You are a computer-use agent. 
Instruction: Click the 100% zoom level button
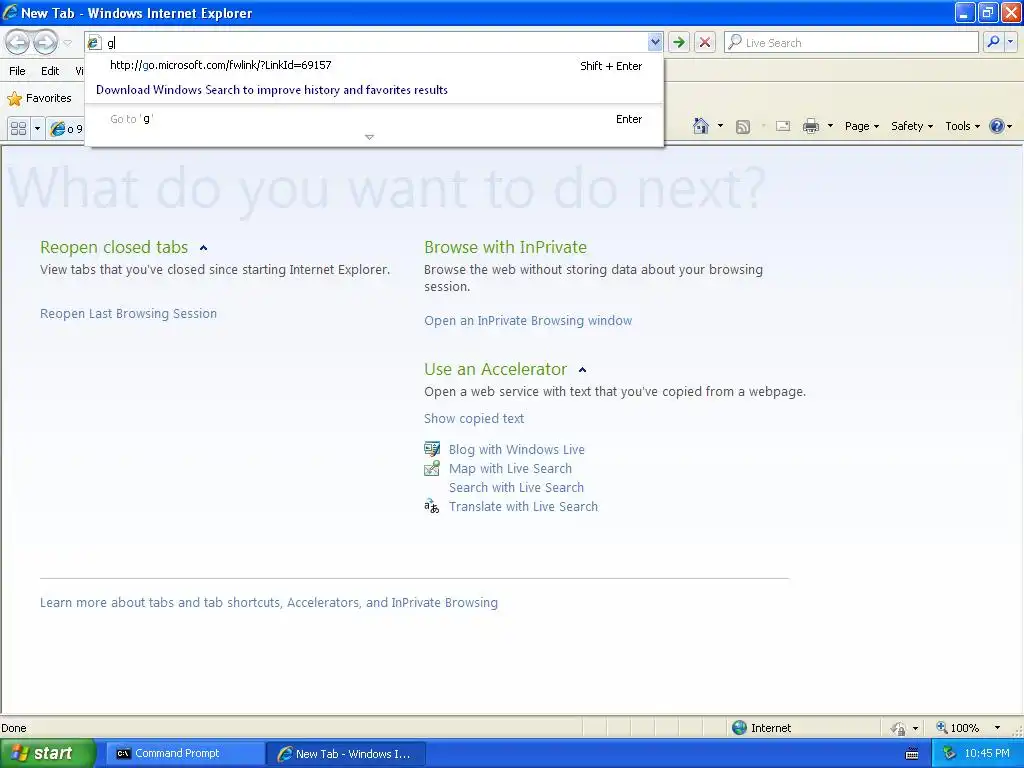958,728
